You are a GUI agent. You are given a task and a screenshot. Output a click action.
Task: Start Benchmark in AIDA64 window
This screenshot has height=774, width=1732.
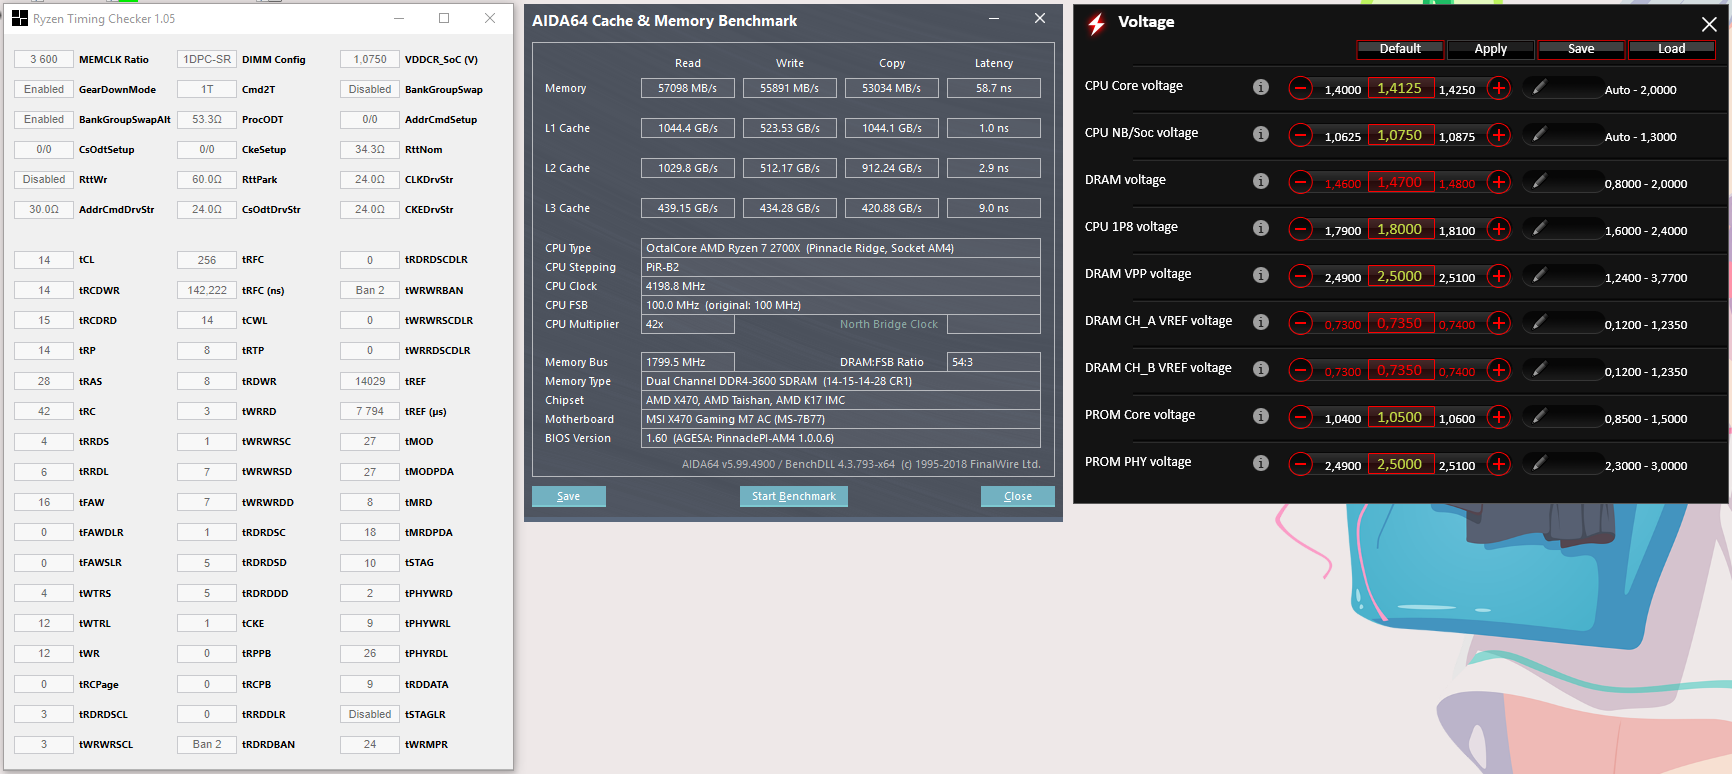(794, 496)
